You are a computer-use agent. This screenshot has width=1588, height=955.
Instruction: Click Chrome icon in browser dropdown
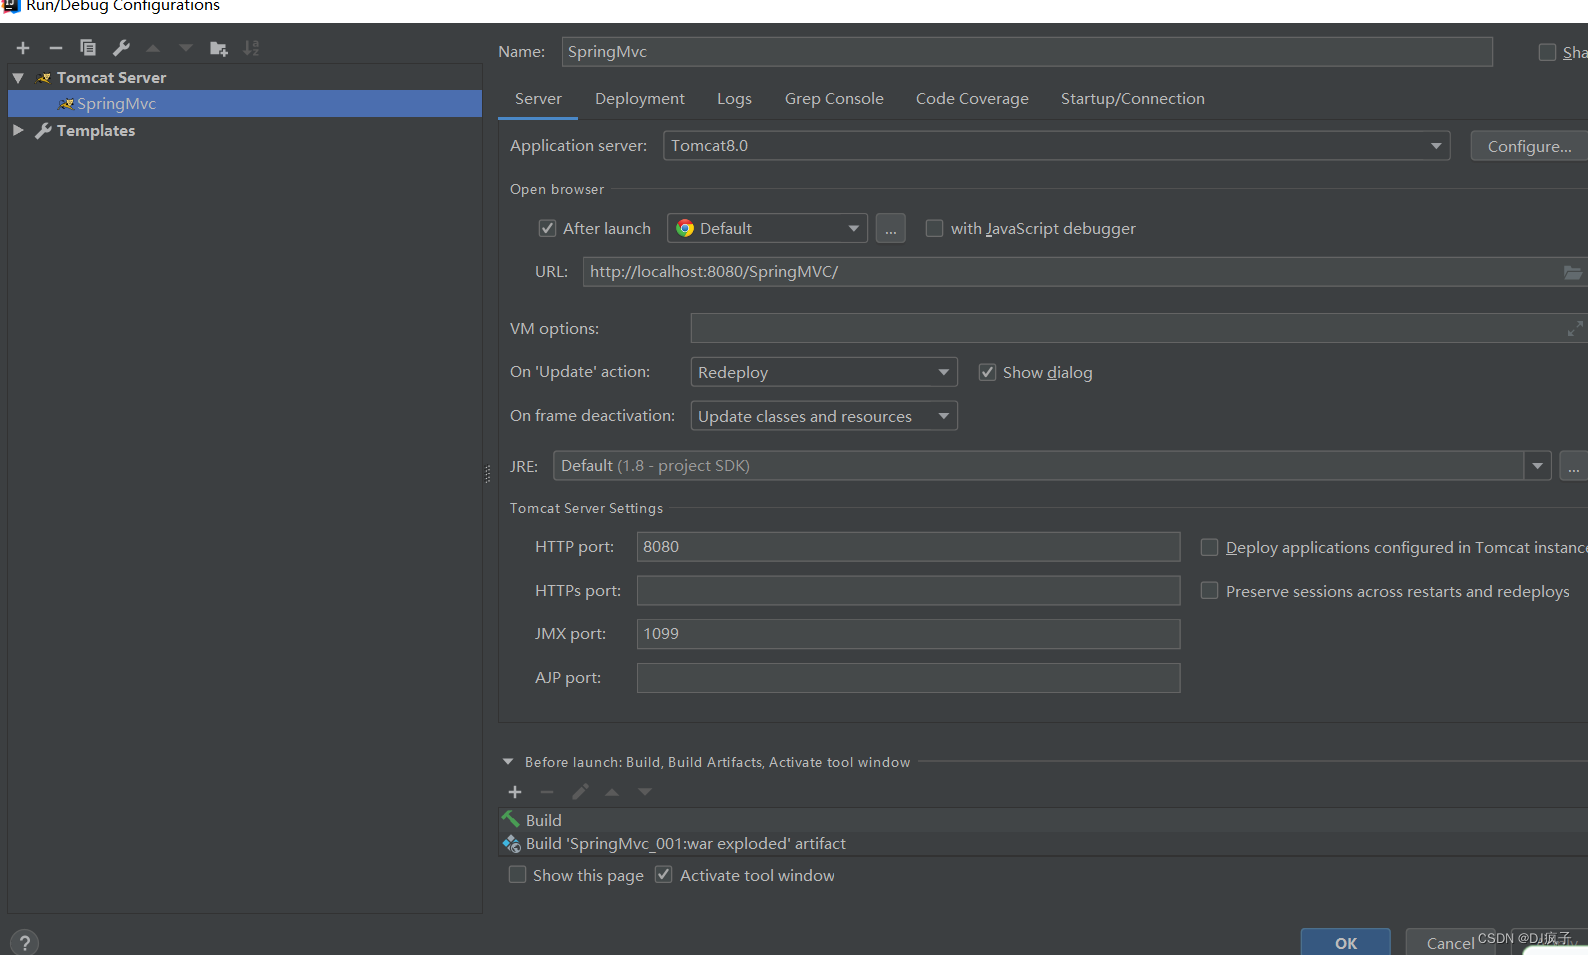[685, 228]
